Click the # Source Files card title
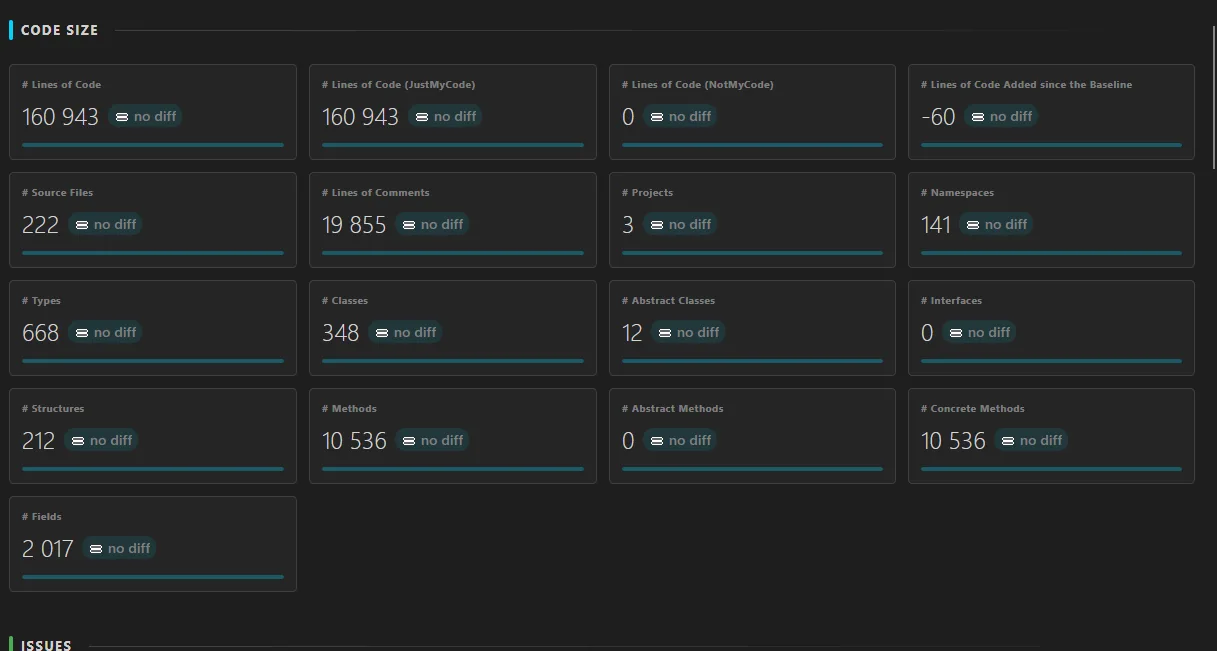This screenshot has width=1217, height=651. [x=57, y=193]
